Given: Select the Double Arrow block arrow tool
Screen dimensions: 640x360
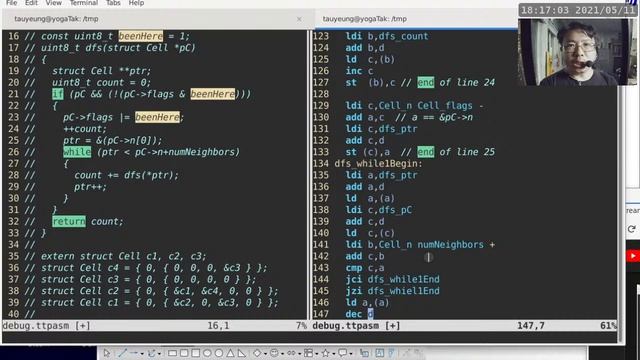Looking at the screenshot, I should (291, 353).
